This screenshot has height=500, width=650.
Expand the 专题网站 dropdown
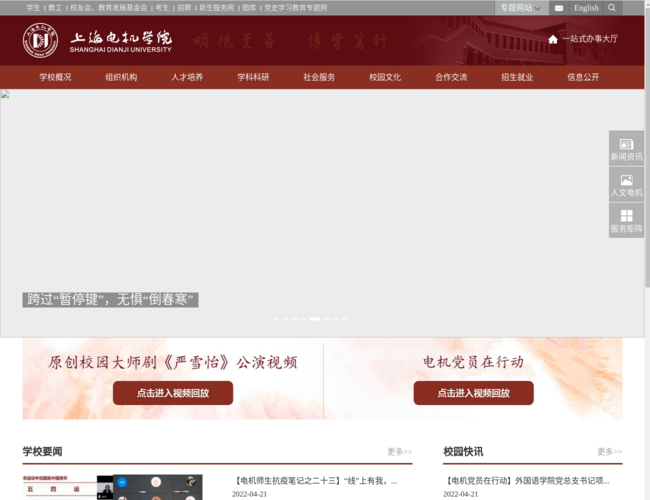click(522, 8)
